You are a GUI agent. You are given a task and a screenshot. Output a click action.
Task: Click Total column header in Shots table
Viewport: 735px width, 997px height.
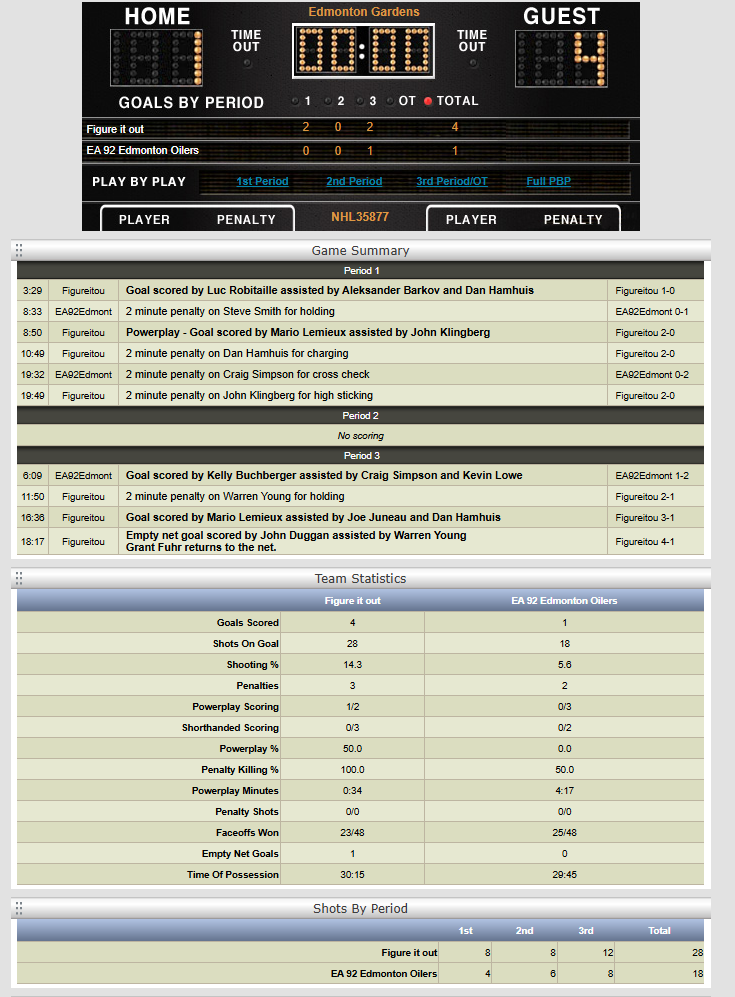tap(659, 931)
